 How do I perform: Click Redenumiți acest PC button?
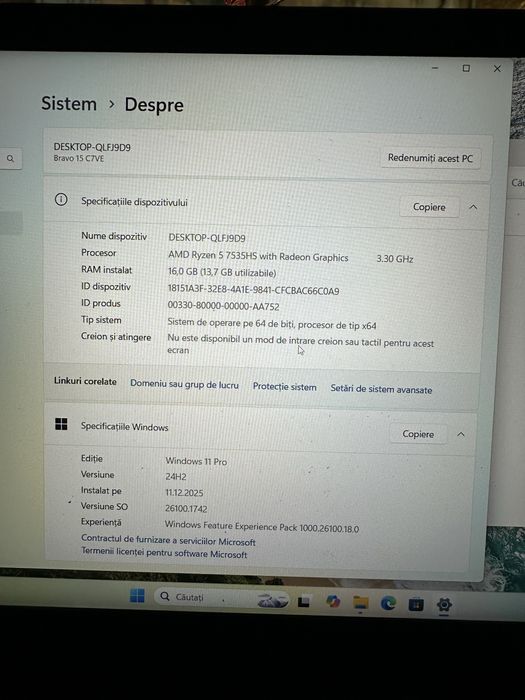coord(430,158)
